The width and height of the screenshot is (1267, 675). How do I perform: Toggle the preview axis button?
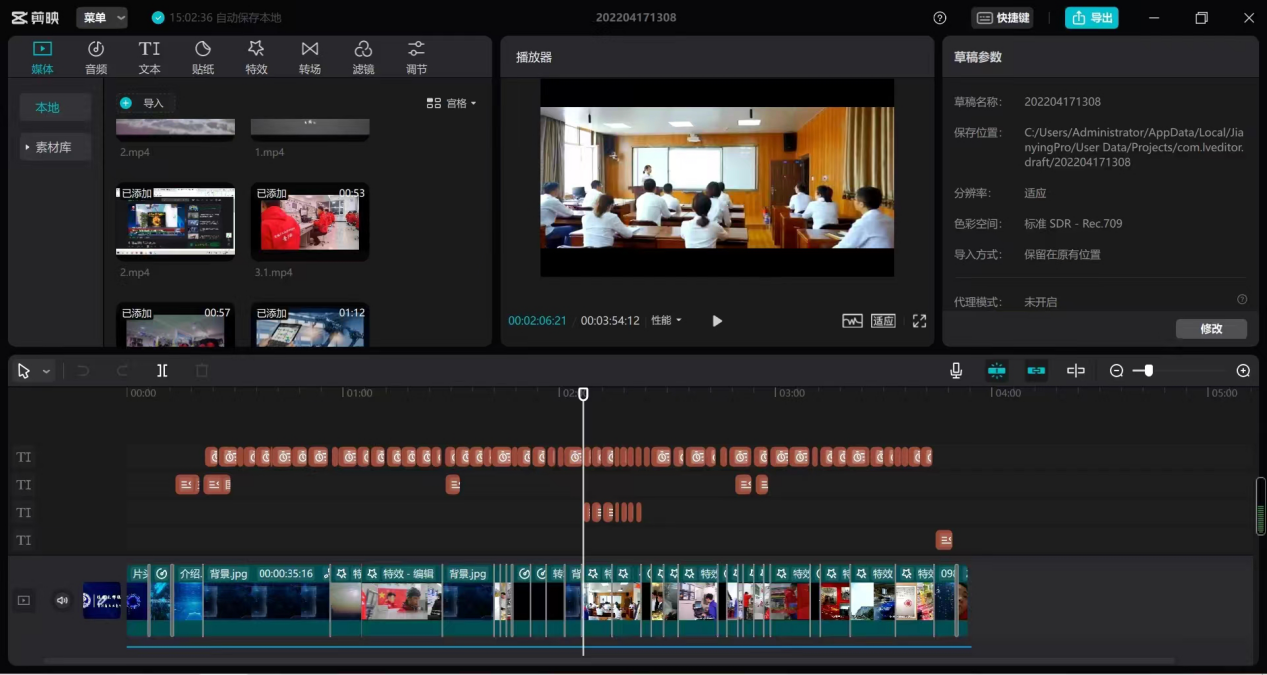pyautogui.click(x=1076, y=371)
